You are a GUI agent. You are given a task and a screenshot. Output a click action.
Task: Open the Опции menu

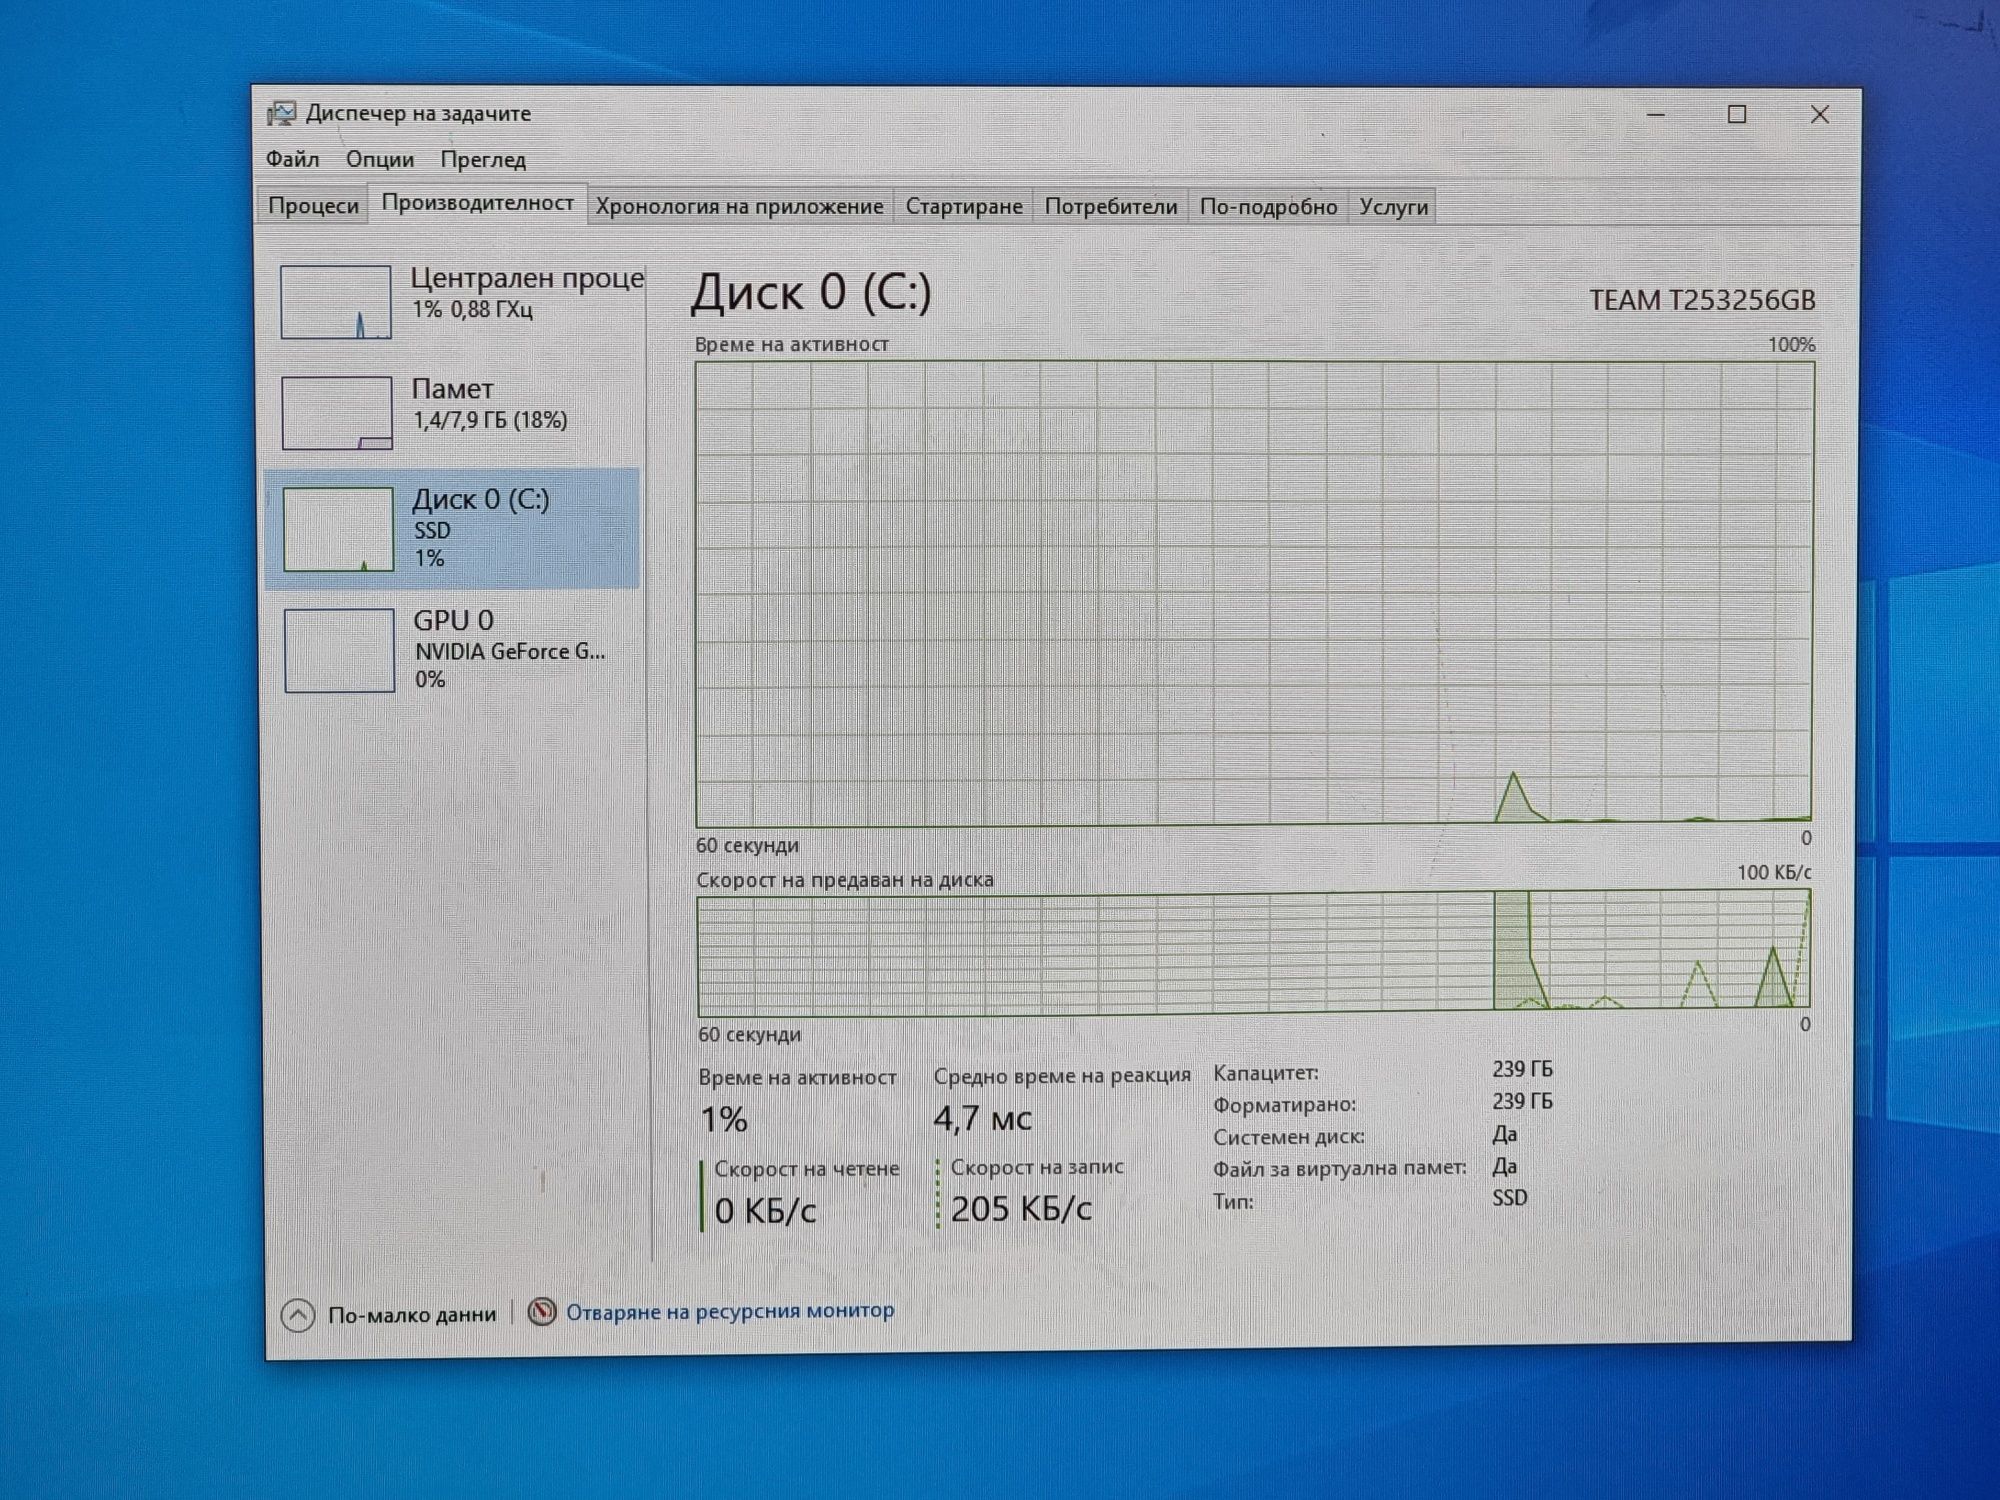380,160
